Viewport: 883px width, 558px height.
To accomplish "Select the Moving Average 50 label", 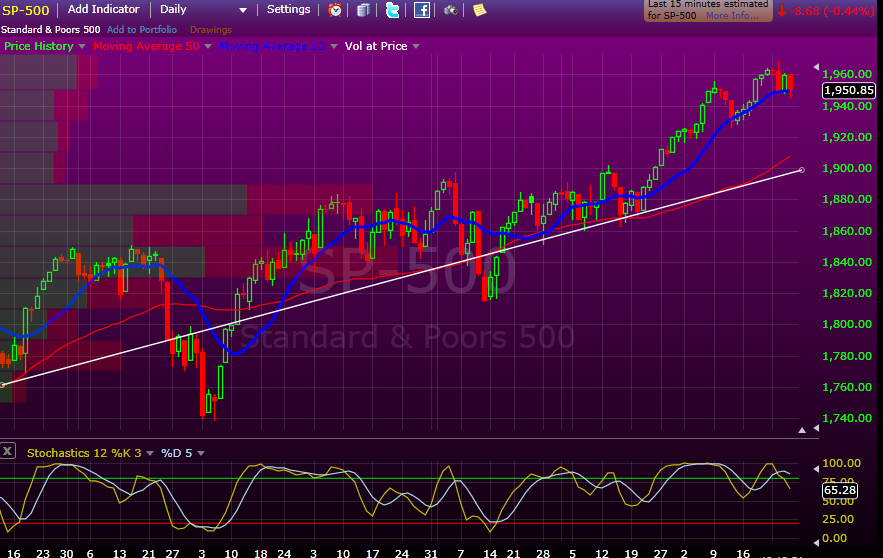I will [146, 46].
